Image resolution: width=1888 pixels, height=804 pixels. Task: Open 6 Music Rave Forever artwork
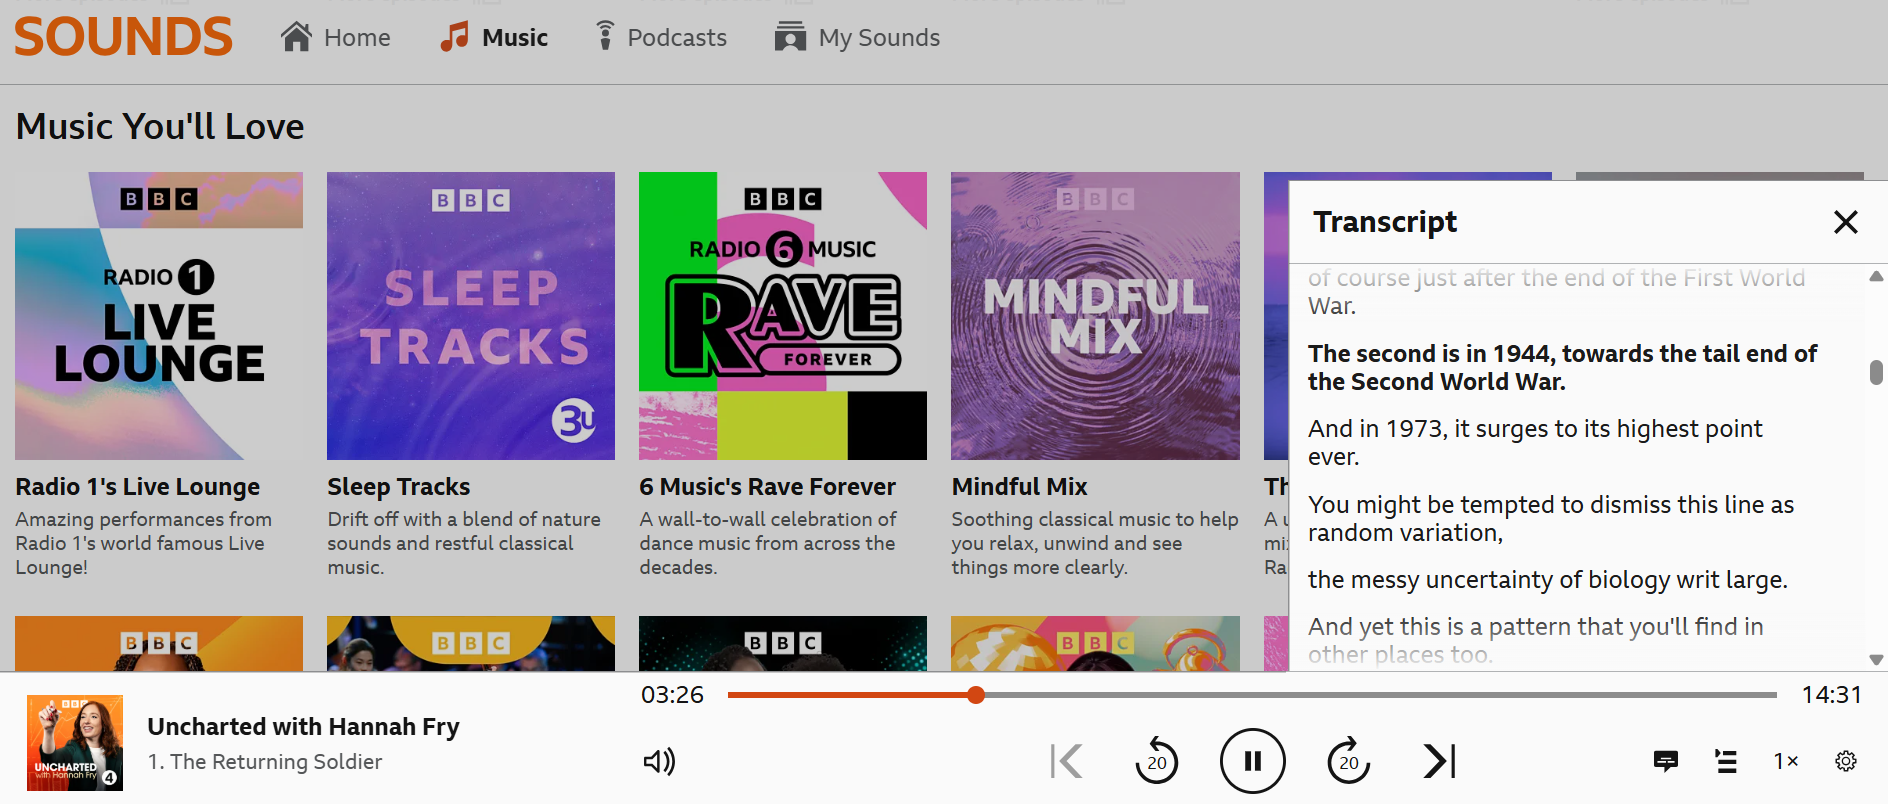coord(783,316)
